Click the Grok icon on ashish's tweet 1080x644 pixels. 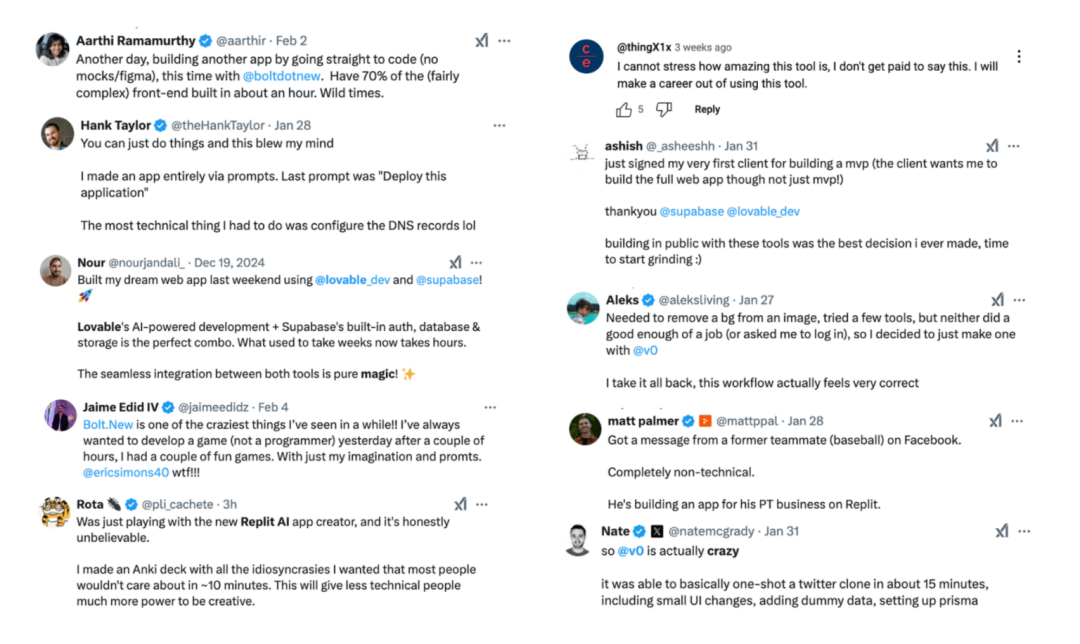point(992,146)
